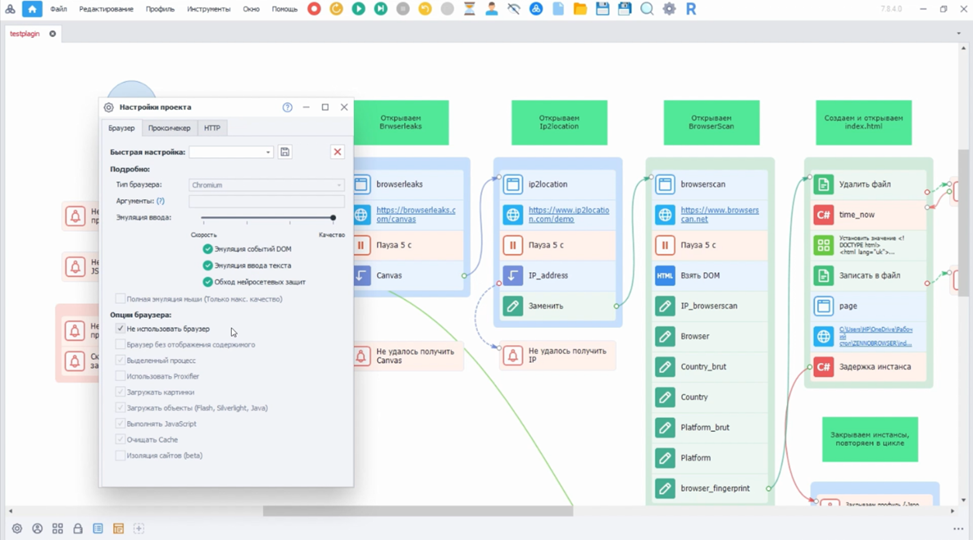
Task: Open the Тип браузера Chromium dropdown
Action: (266, 185)
